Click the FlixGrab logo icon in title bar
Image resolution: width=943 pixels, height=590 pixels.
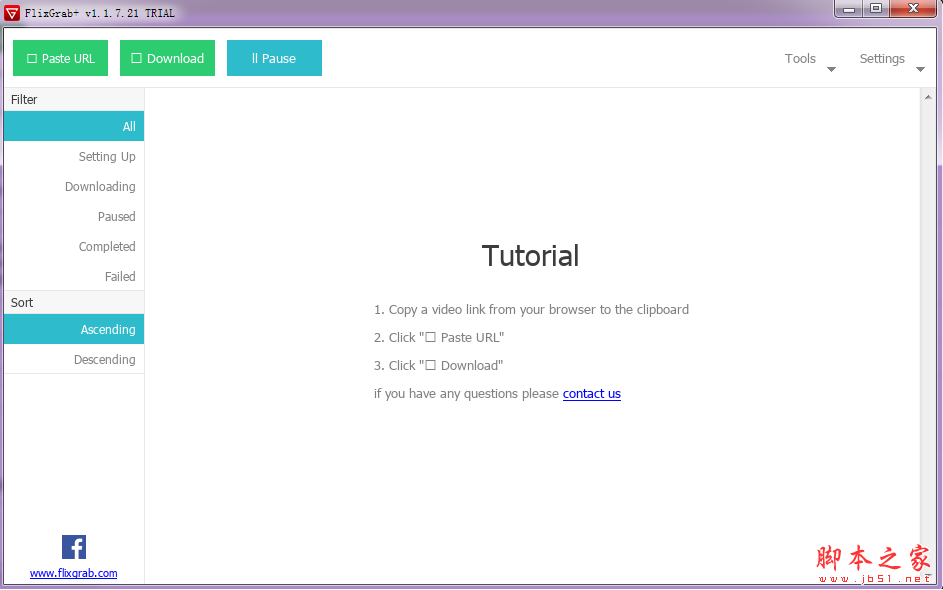point(14,12)
